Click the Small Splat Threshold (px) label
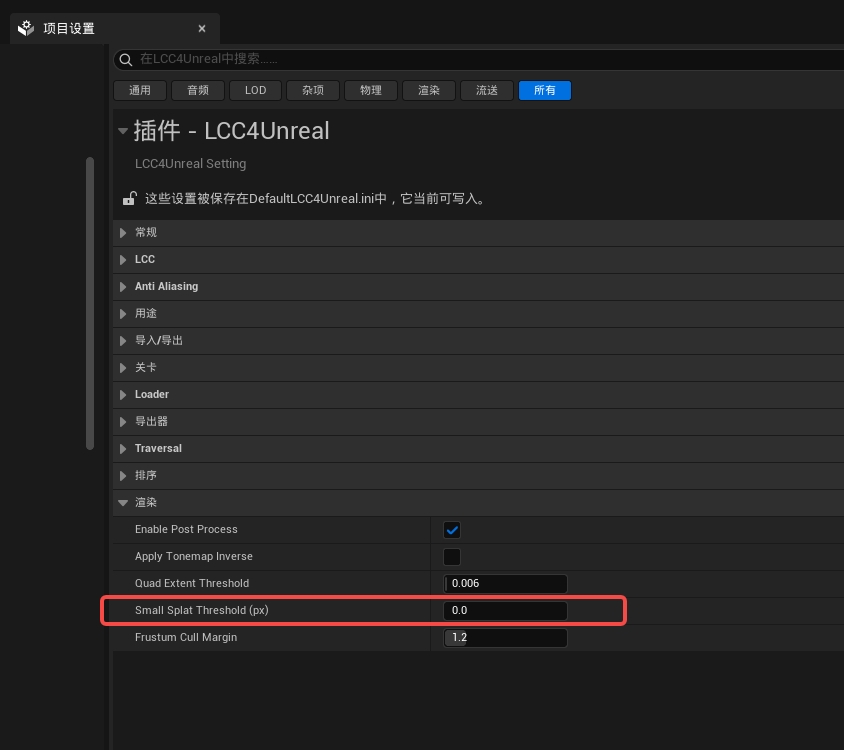The image size is (844, 750). pos(202,610)
